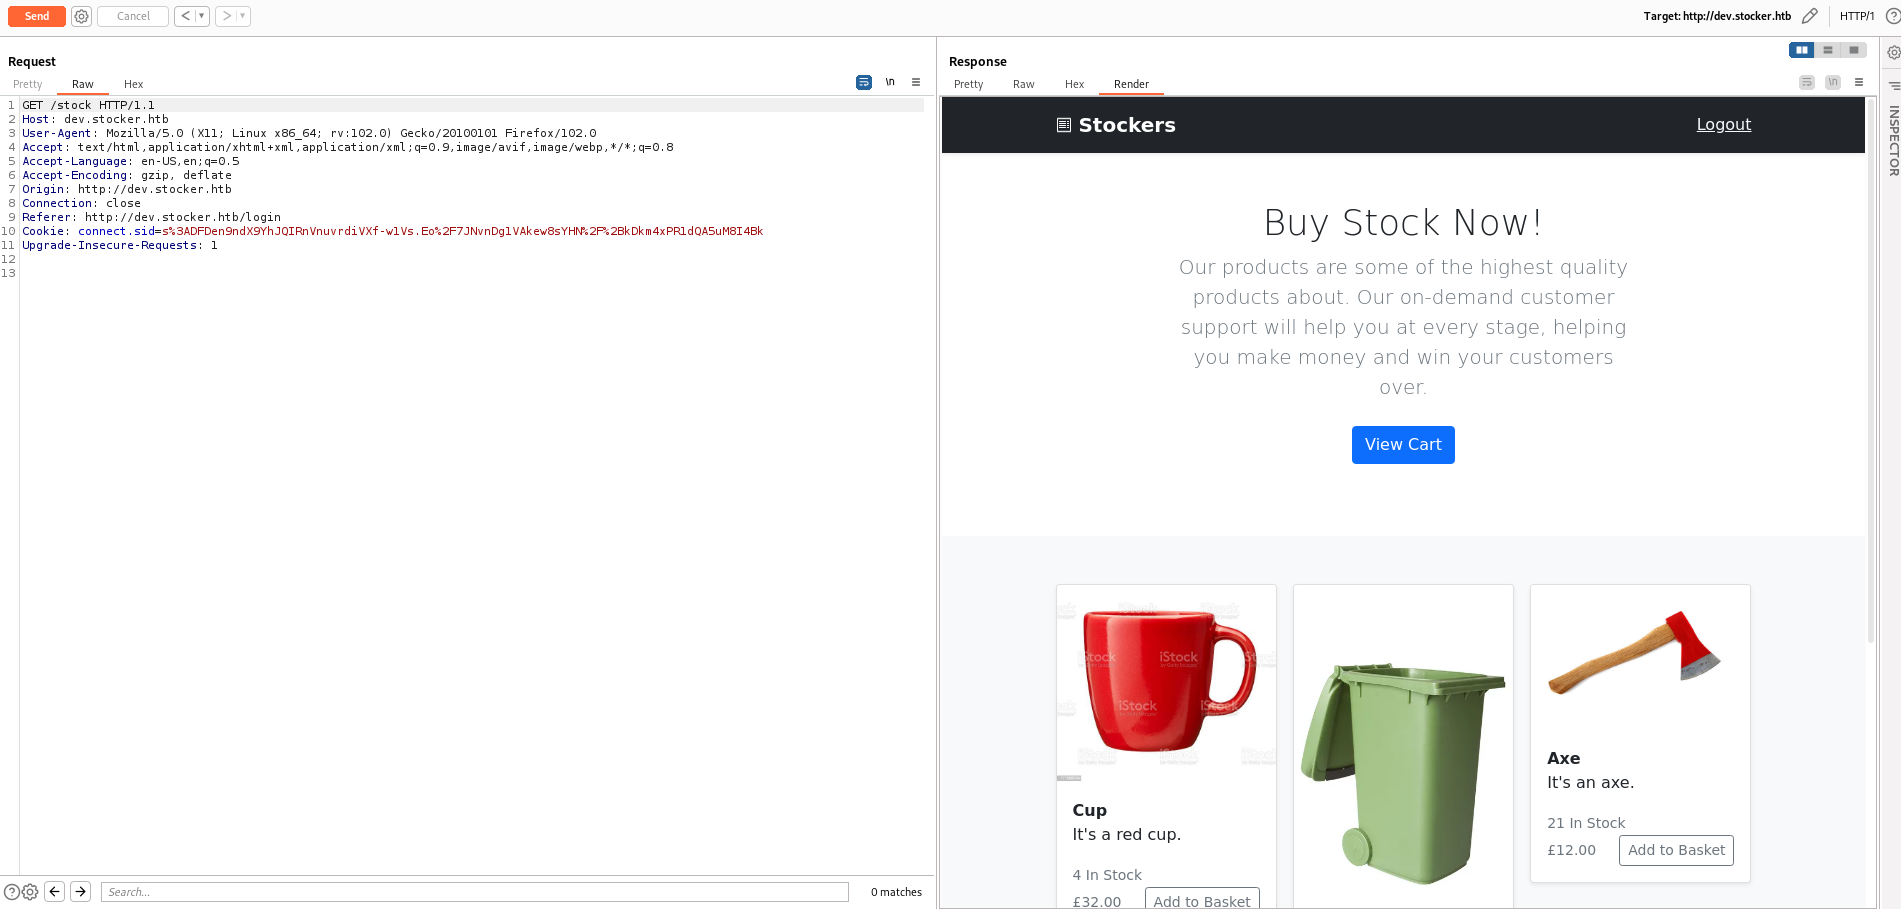Click the Target: http://dev.stocker.htb text
Viewport: 1901px width, 909px height.
[1717, 16]
